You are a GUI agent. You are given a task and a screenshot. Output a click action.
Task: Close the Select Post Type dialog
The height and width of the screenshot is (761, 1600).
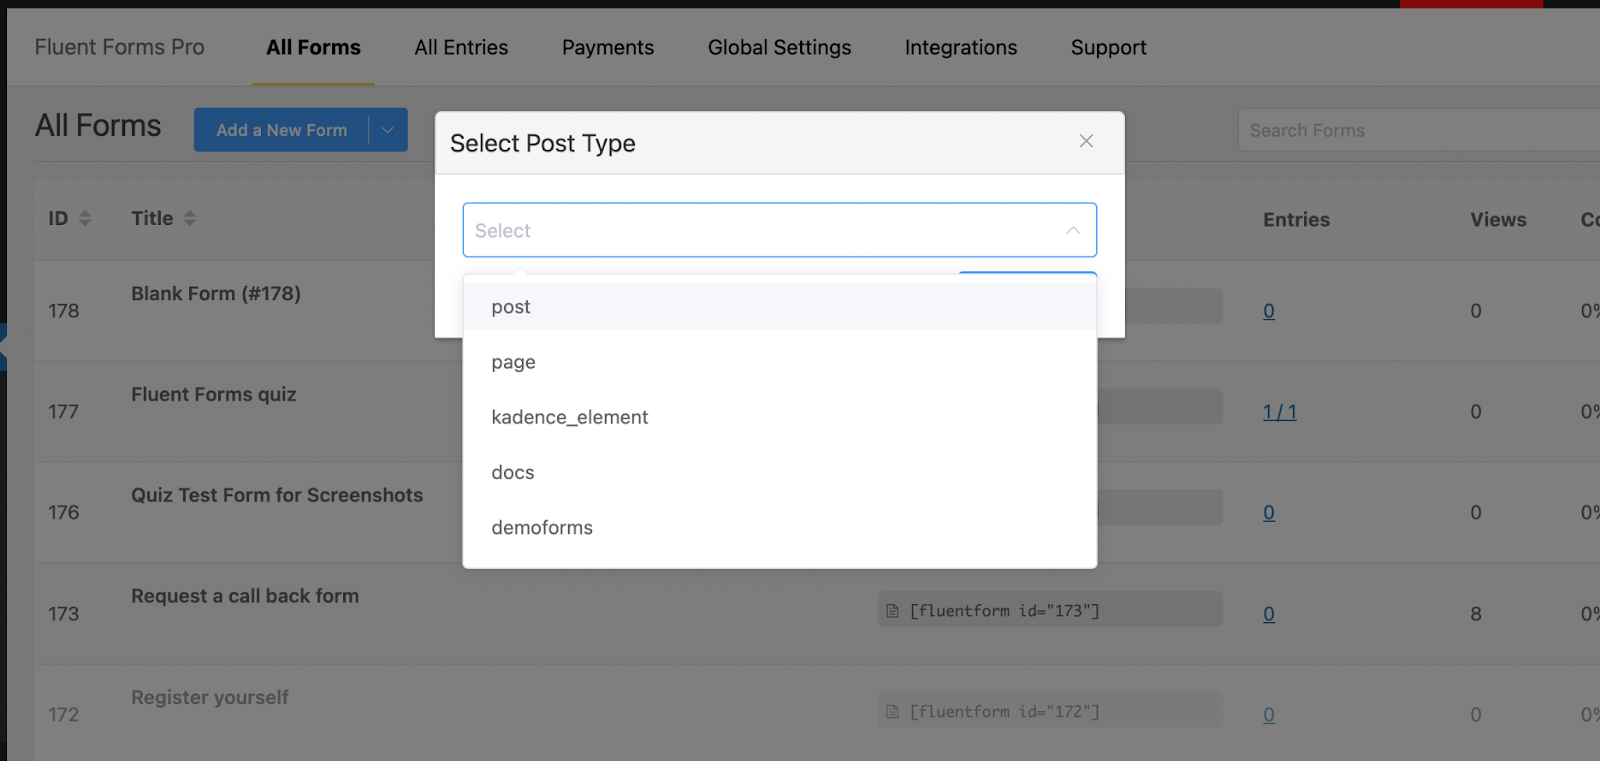coord(1086,141)
